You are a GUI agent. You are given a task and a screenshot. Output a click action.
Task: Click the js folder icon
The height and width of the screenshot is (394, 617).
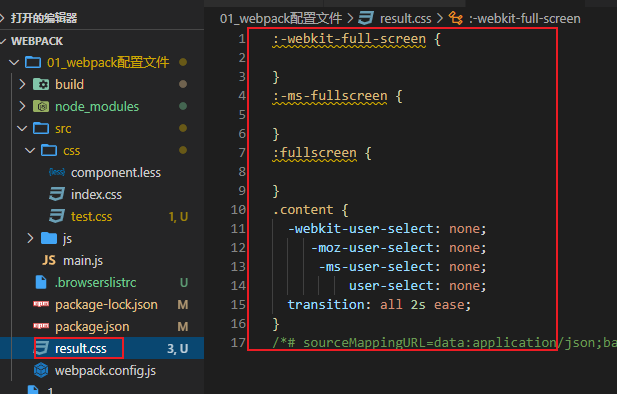49,238
